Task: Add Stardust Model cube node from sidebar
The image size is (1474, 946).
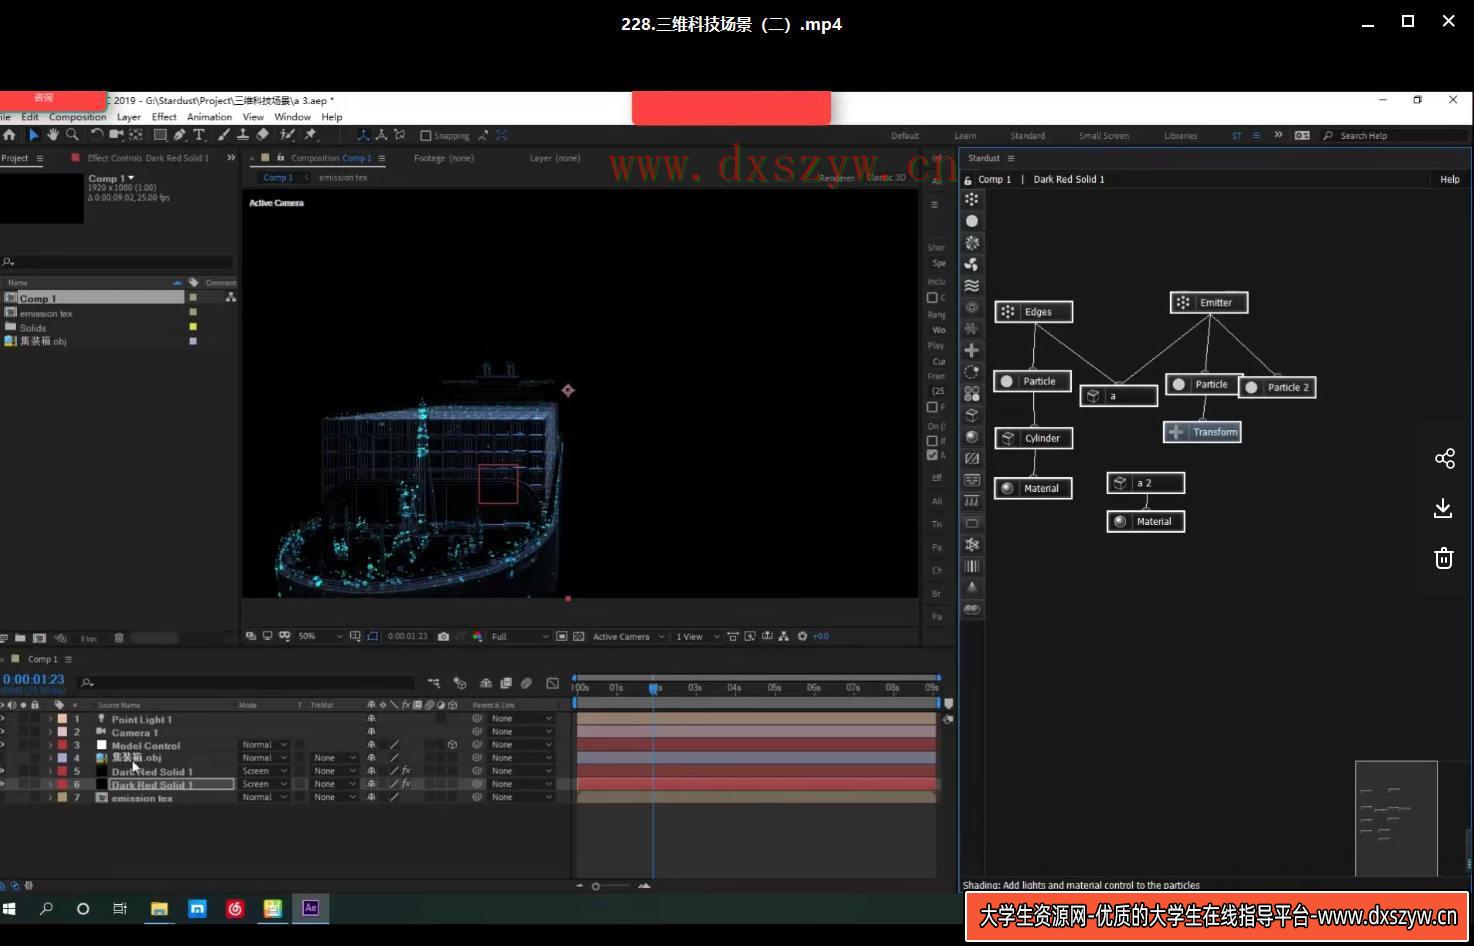Action: [971, 415]
